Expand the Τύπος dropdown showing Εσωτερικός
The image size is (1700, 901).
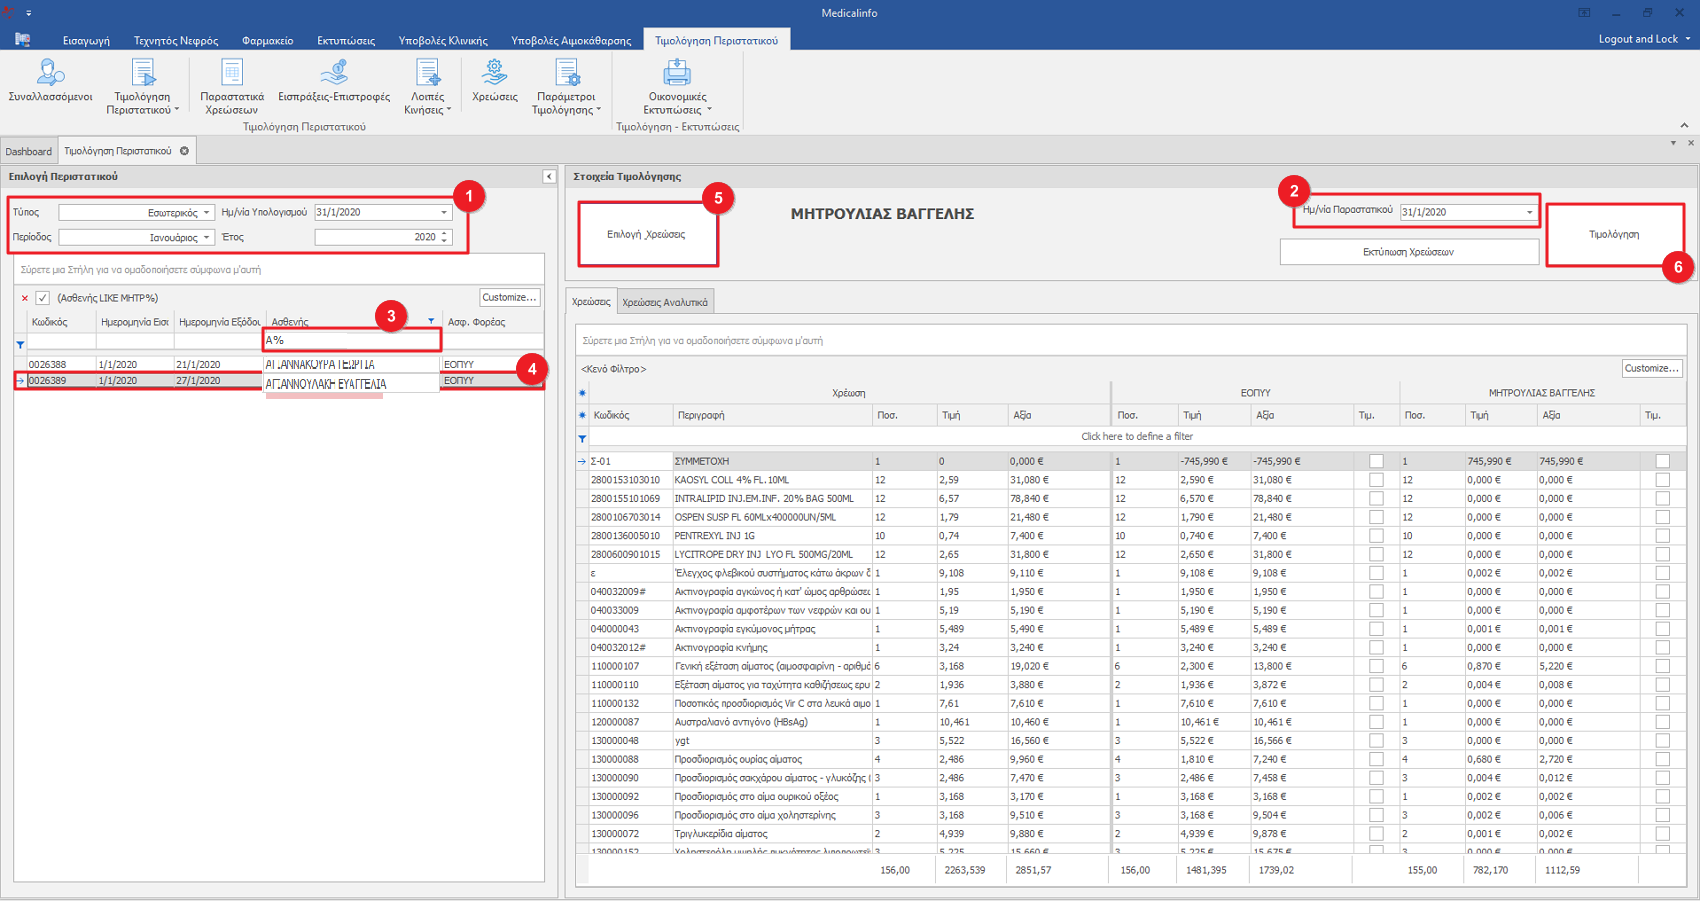206,213
